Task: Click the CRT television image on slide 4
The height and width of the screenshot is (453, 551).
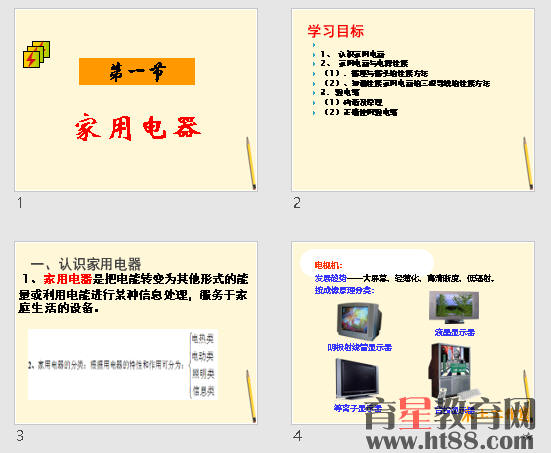Action: [x=359, y=322]
